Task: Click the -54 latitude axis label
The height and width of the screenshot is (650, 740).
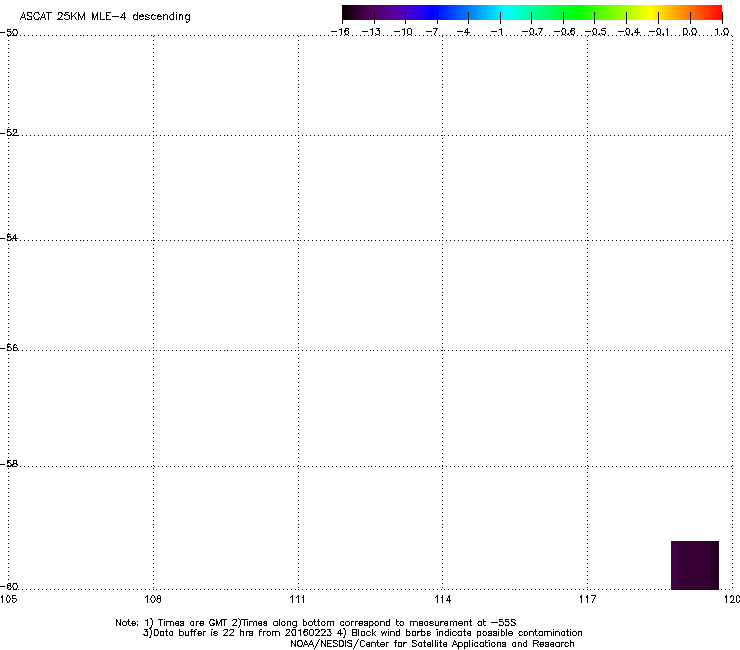Action: 9,237
